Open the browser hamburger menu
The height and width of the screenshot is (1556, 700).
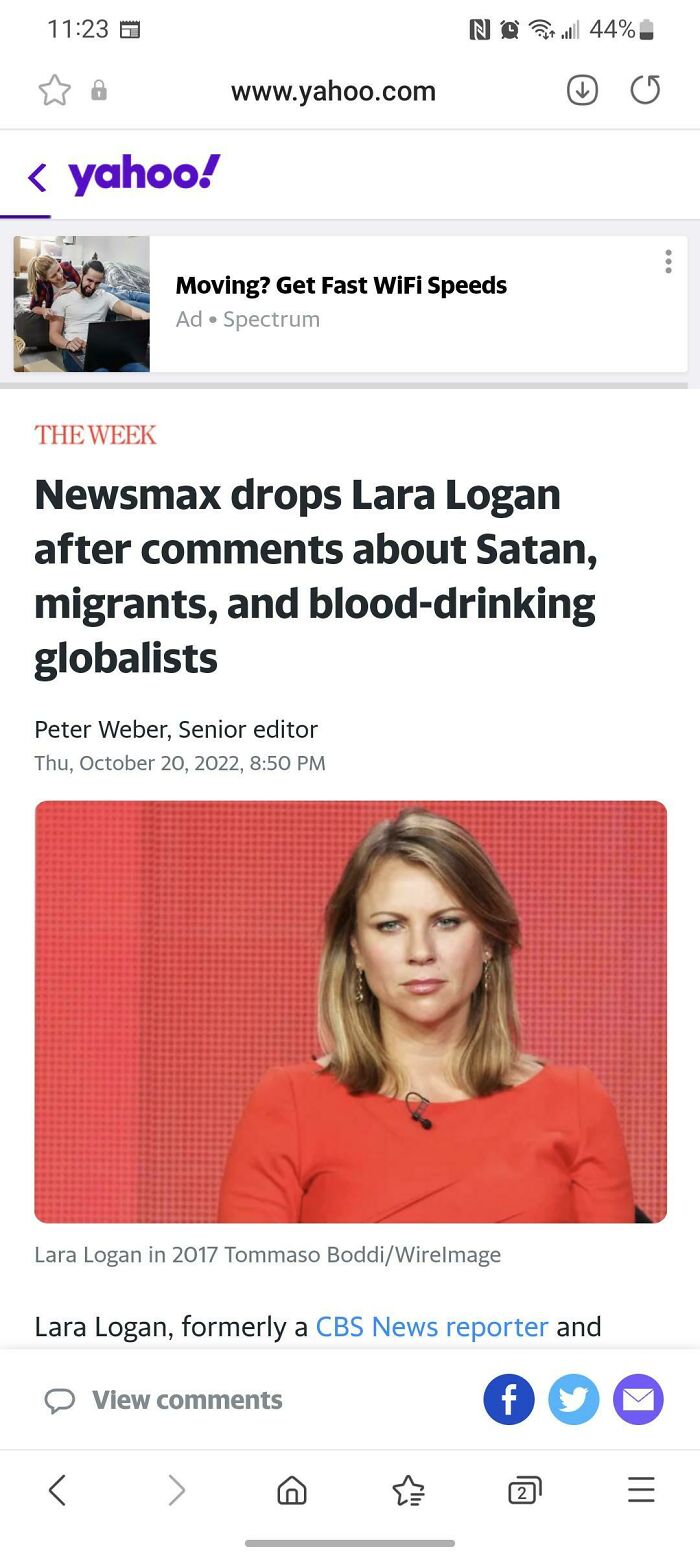[641, 1489]
